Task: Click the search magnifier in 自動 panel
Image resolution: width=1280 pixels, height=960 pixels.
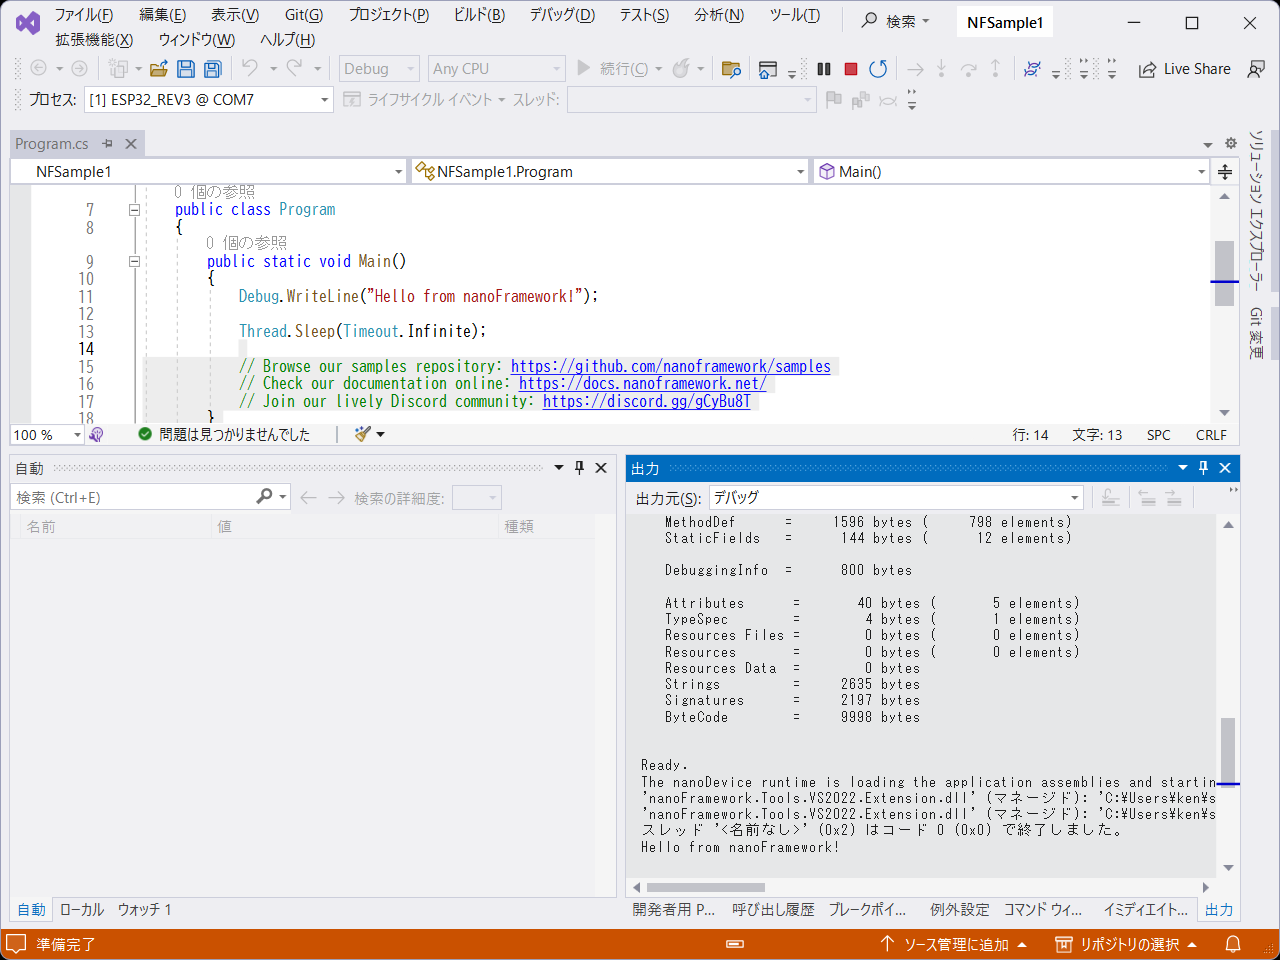Action: [x=264, y=497]
